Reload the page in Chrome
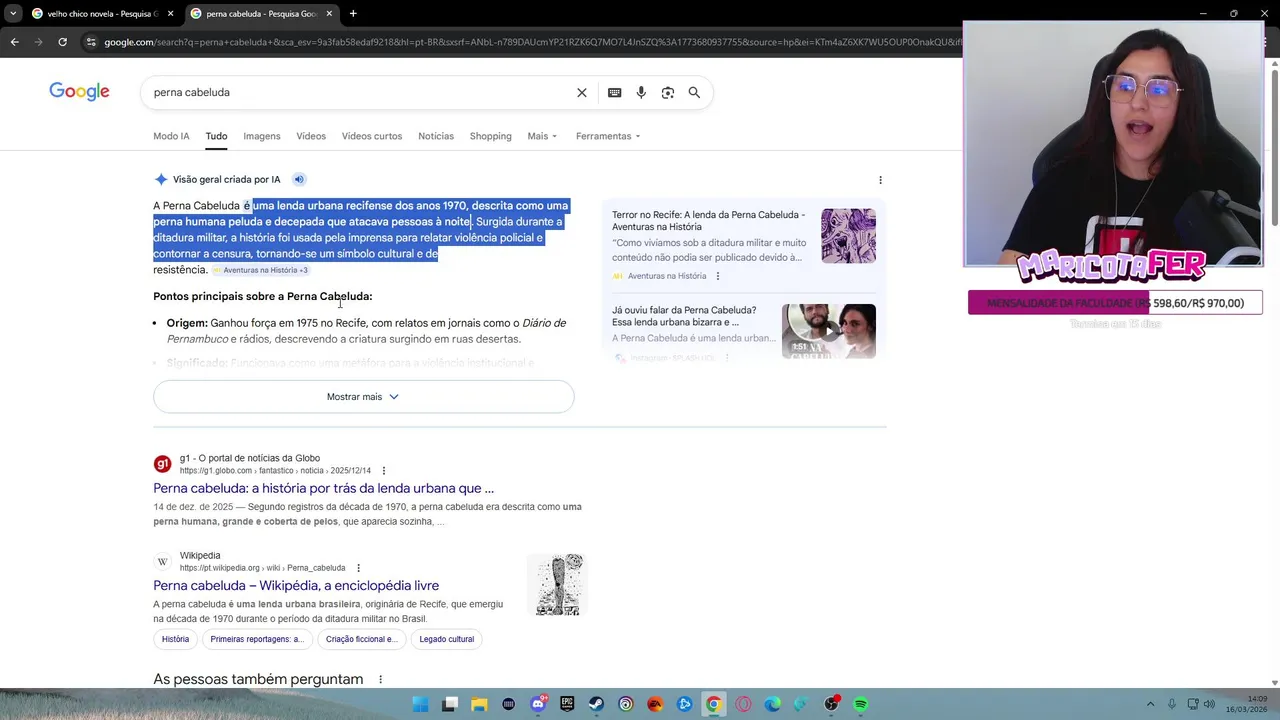 click(x=62, y=42)
